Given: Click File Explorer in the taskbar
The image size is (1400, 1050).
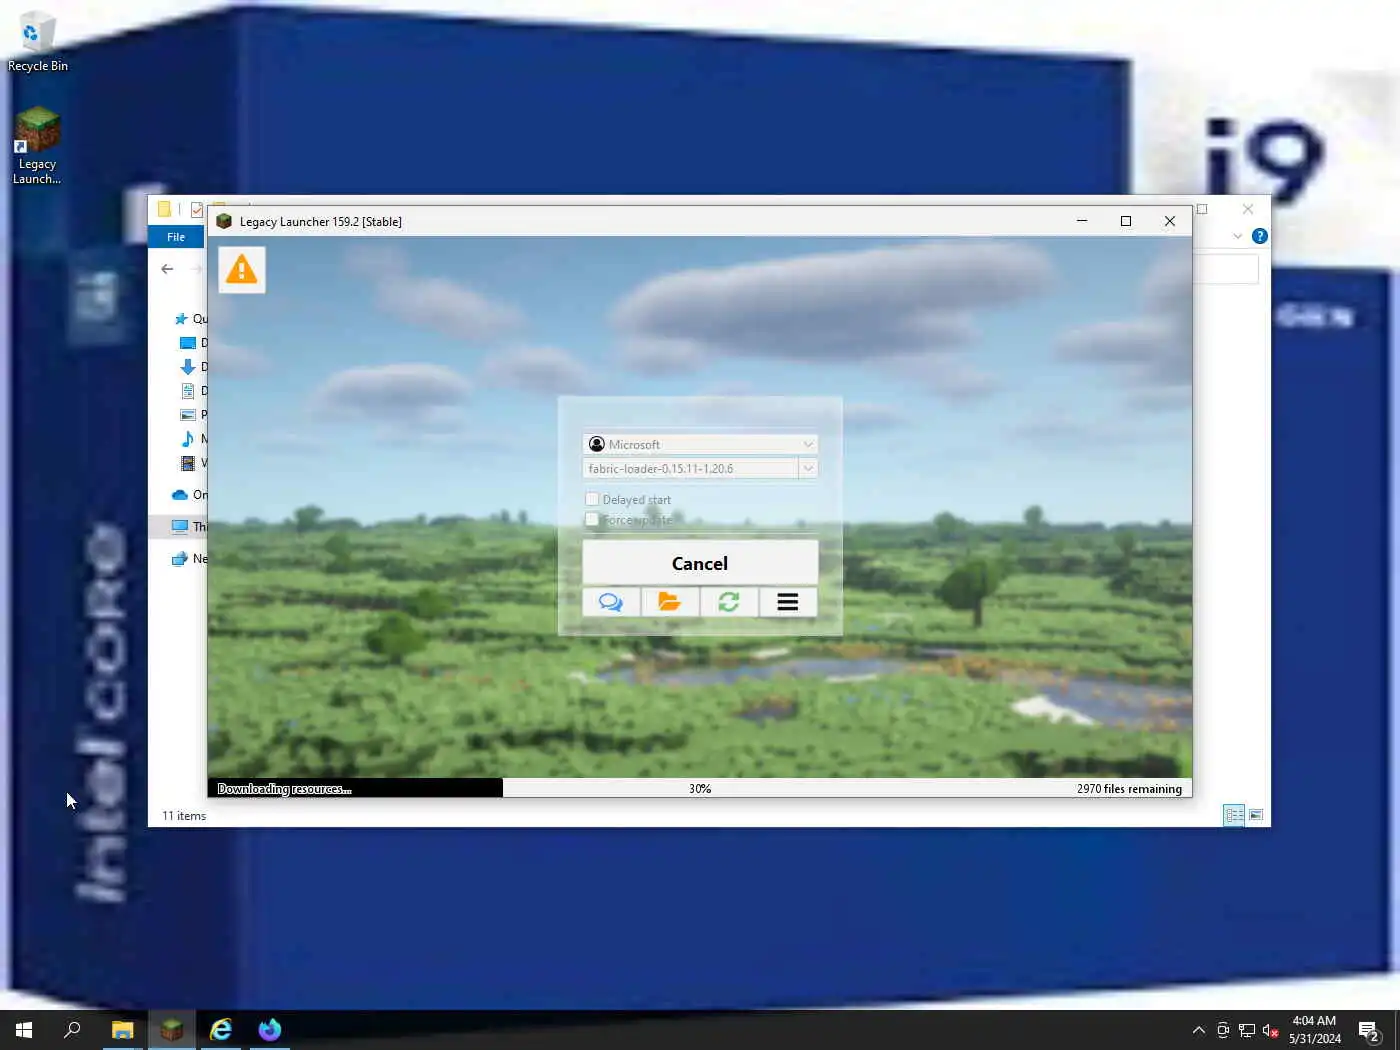Looking at the screenshot, I should (x=122, y=1029).
